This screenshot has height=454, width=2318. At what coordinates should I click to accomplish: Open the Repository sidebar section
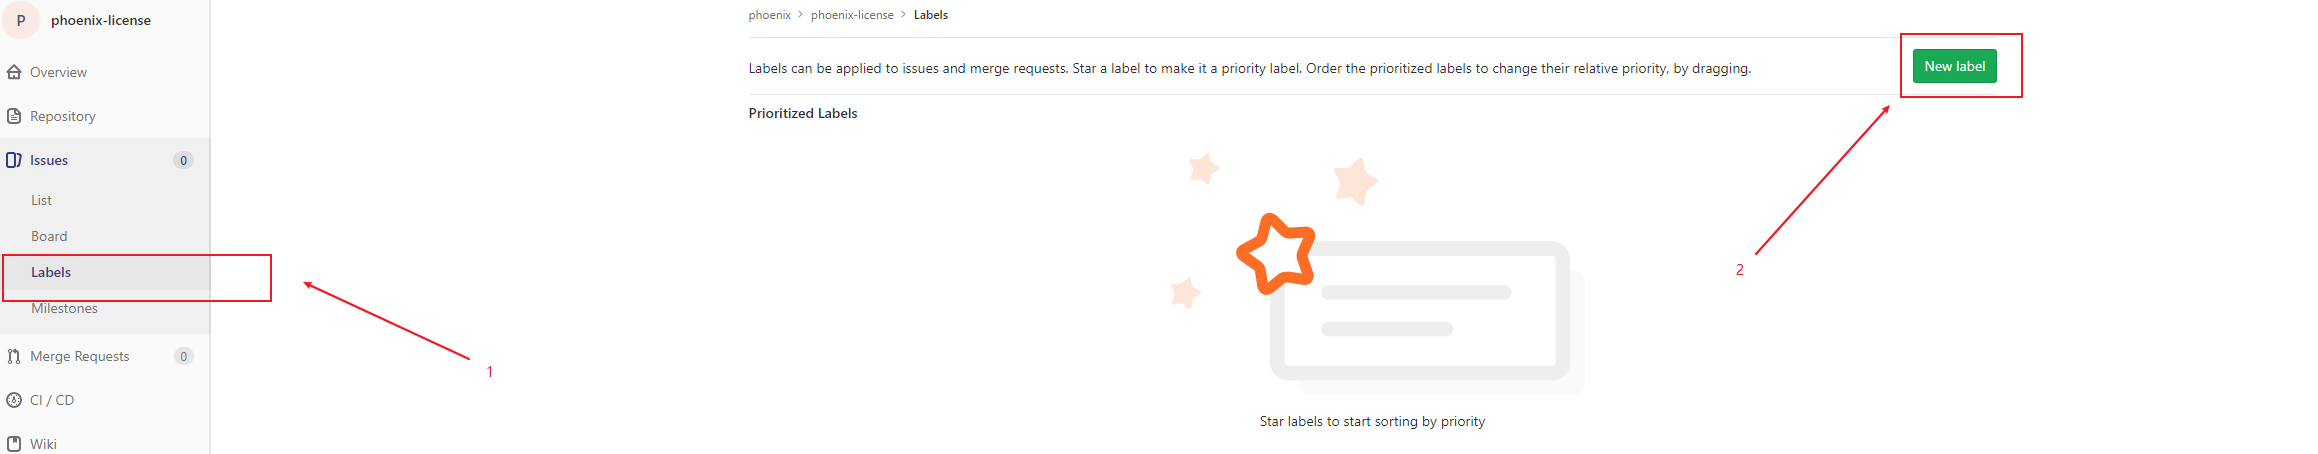coord(63,116)
